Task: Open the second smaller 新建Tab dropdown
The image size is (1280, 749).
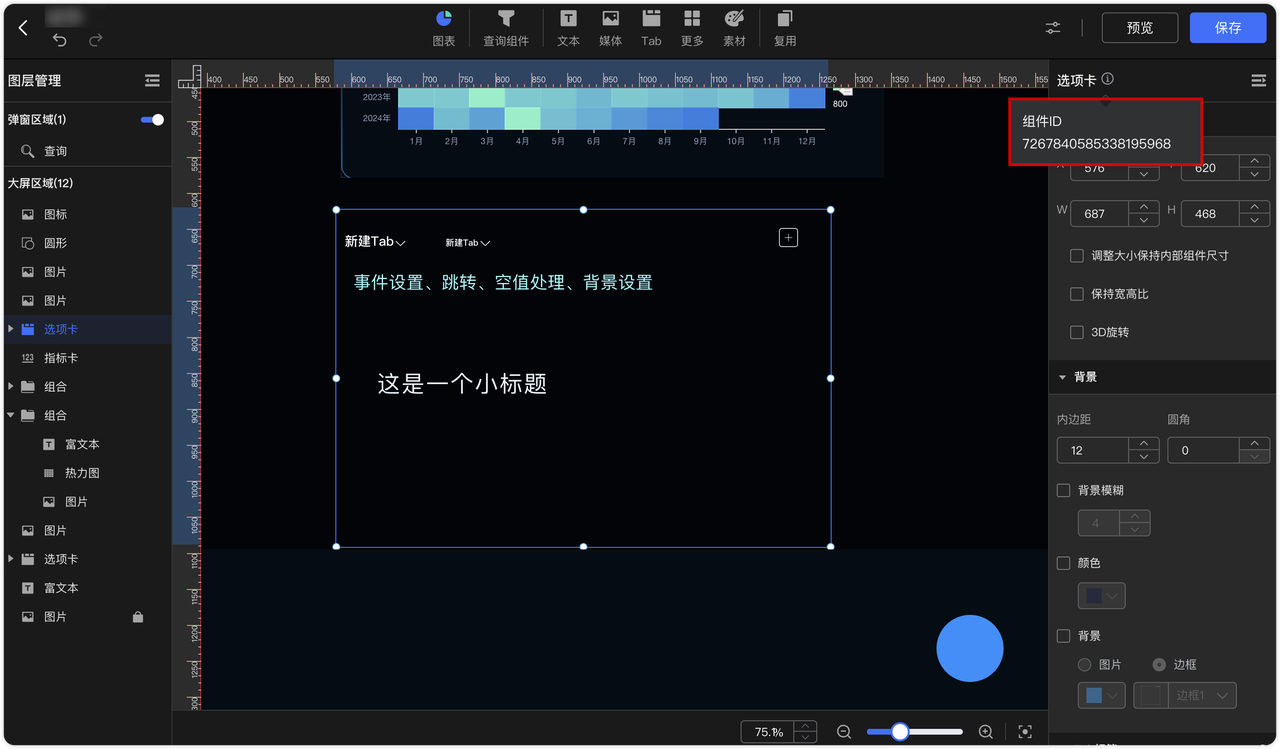Action: pyautogui.click(x=486, y=243)
